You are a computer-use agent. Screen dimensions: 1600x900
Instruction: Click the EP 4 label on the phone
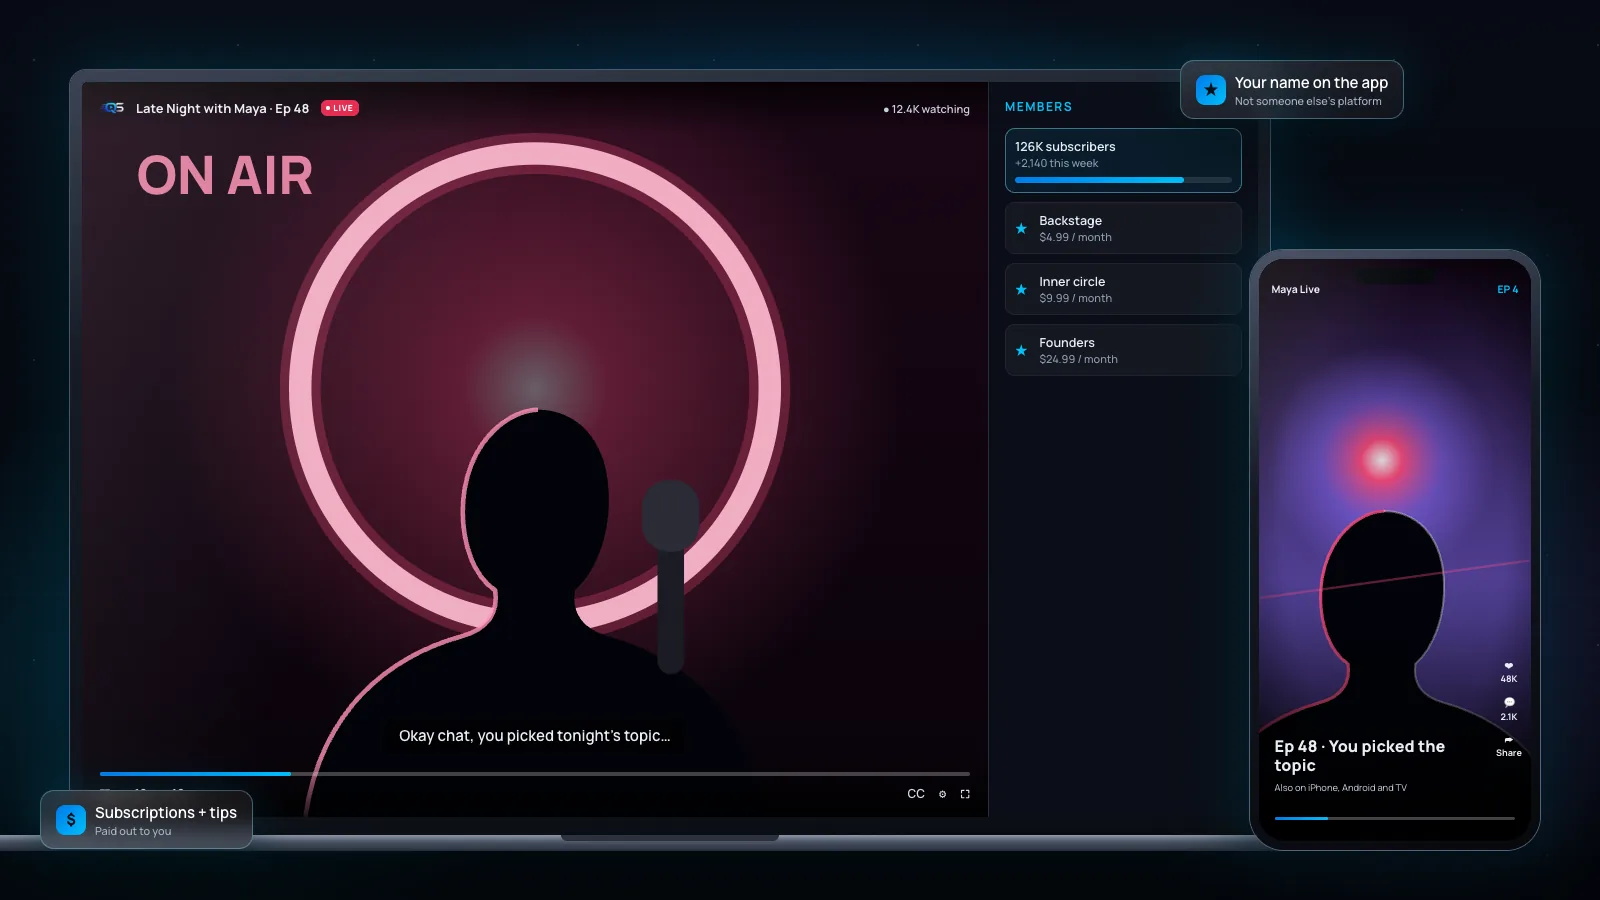click(1507, 289)
